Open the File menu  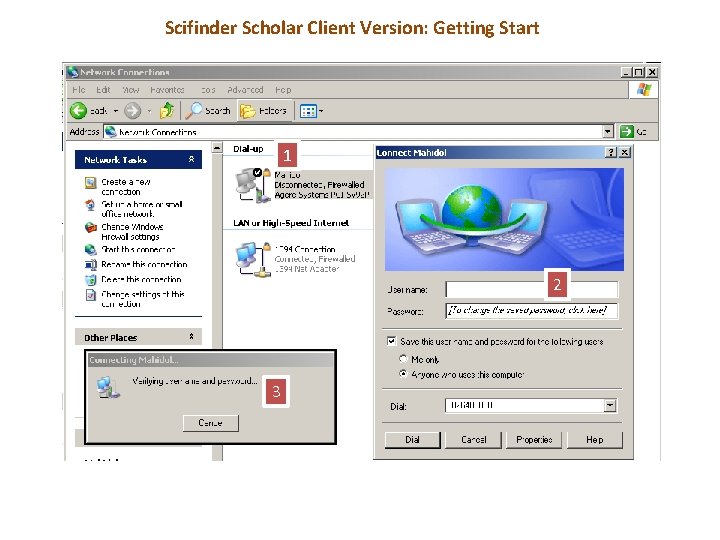pyautogui.click(x=79, y=90)
